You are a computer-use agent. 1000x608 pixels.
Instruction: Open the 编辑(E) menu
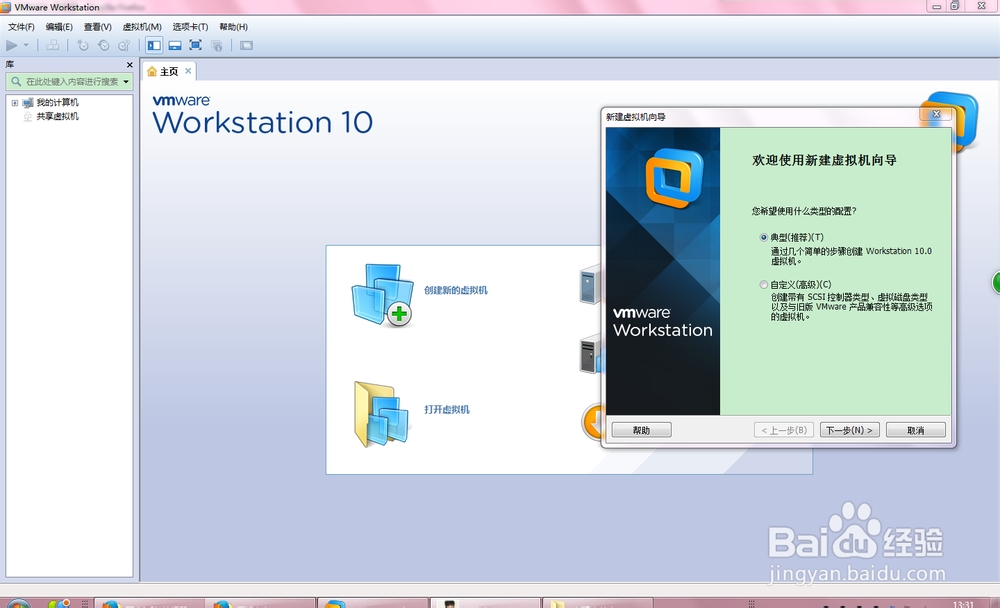pyautogui.click(x=59, y=27)
